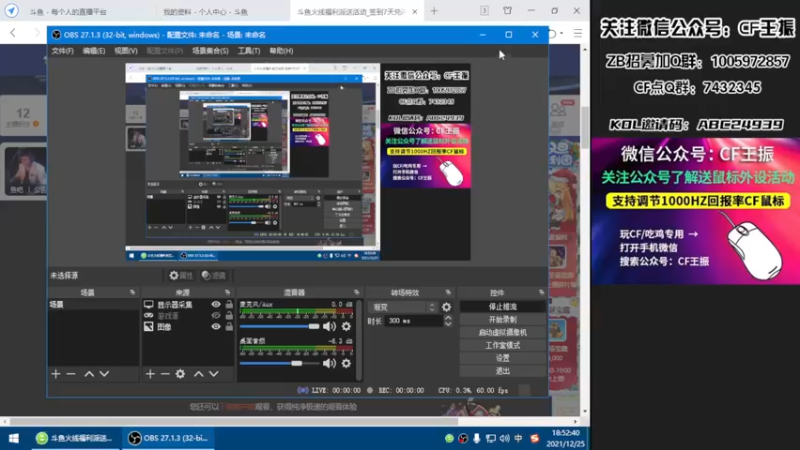The image size is (800, 450).
Task: Open the 工具(T) menu
Action: pos(249,51)
